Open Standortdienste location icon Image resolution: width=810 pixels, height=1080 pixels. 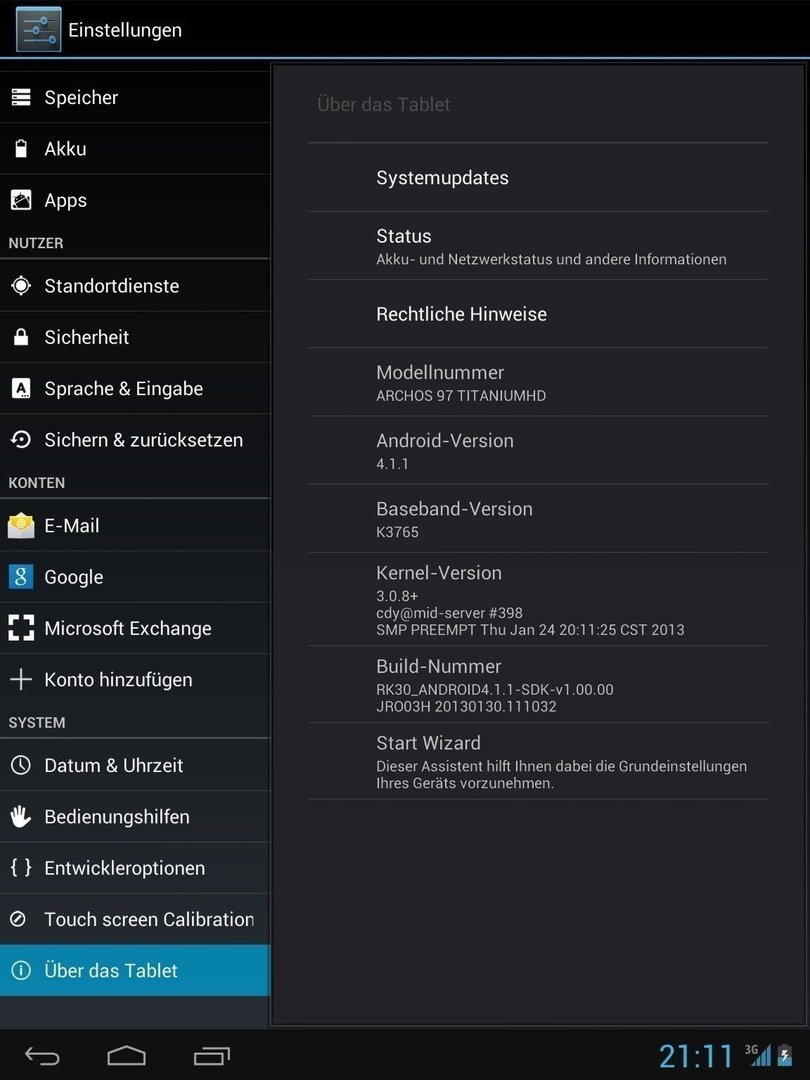[21, 285]
